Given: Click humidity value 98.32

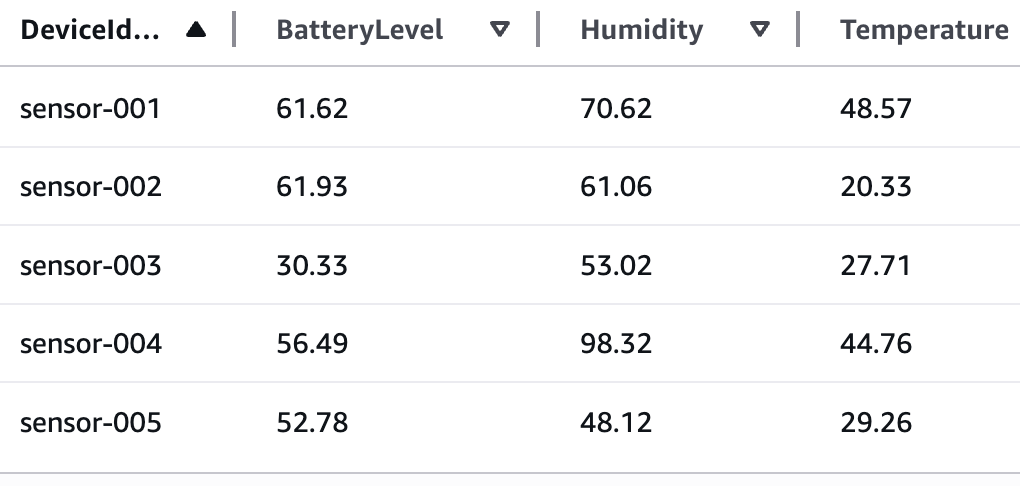Looking at the screenshot, I should 616,344.
